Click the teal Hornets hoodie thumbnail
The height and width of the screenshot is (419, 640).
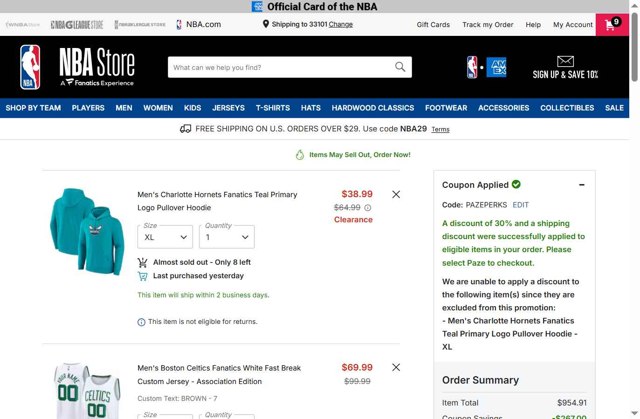coord(87,231)
